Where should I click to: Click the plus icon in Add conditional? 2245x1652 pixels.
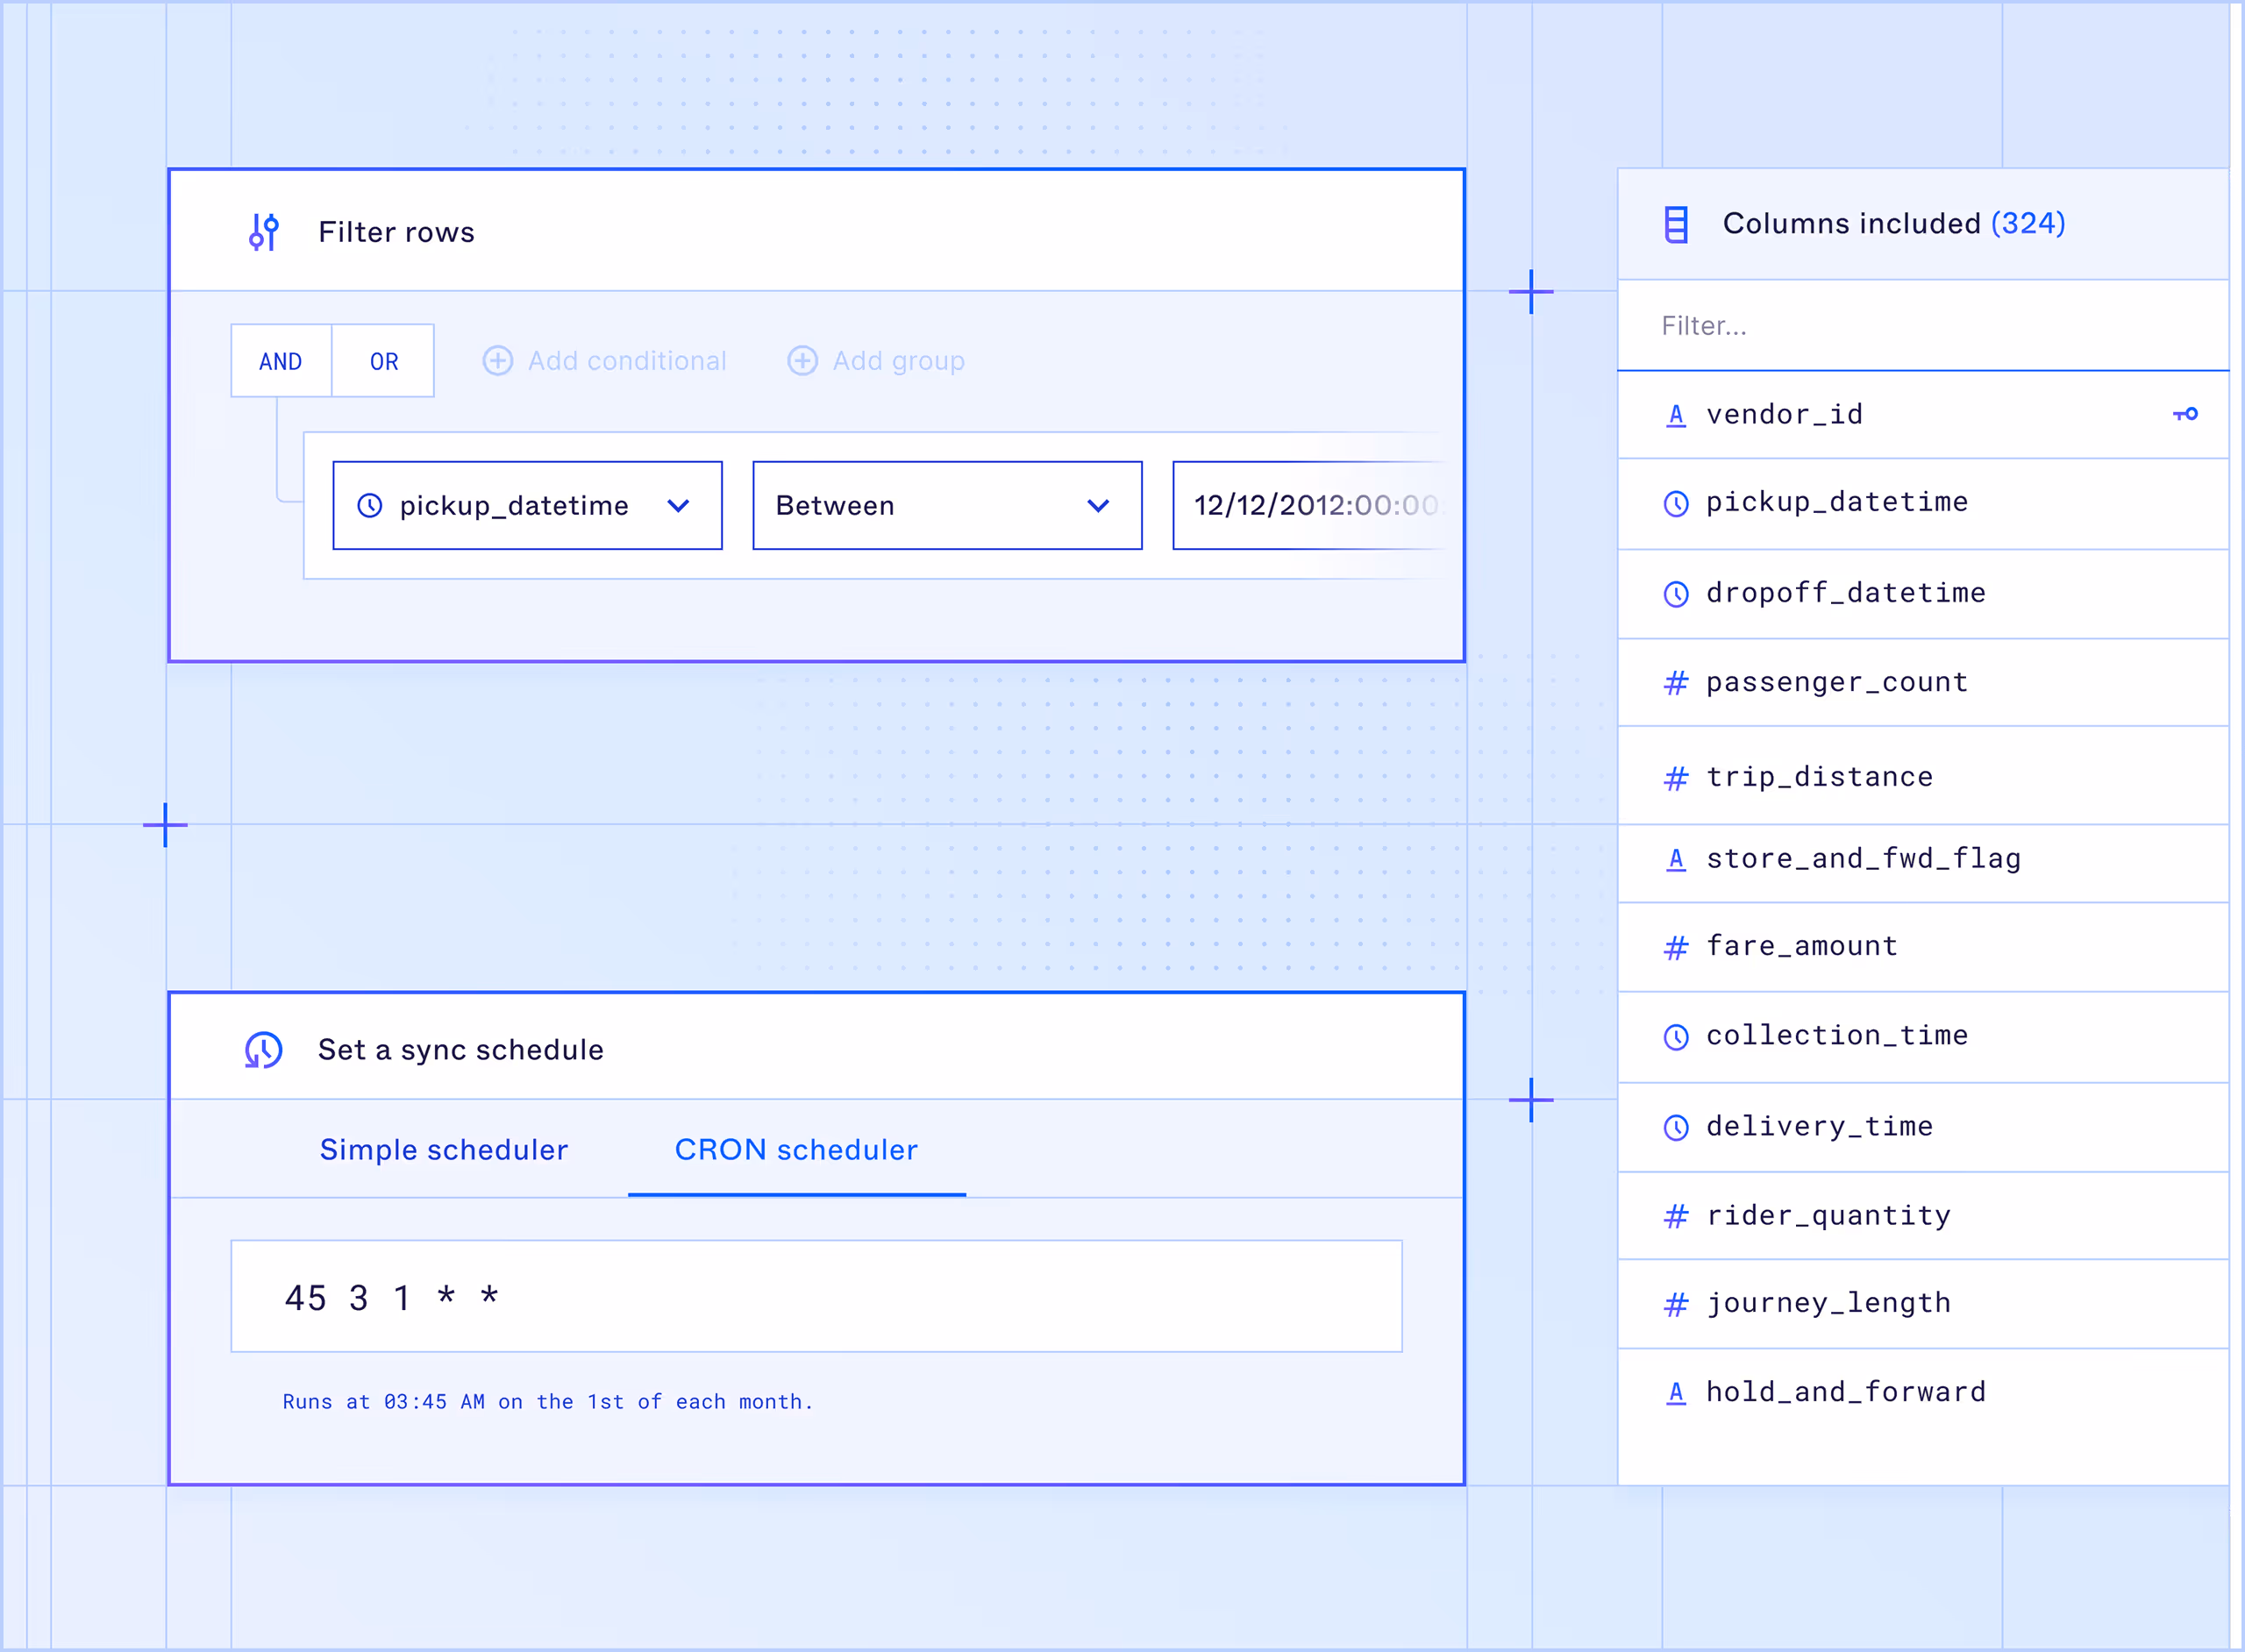(498, 361)
